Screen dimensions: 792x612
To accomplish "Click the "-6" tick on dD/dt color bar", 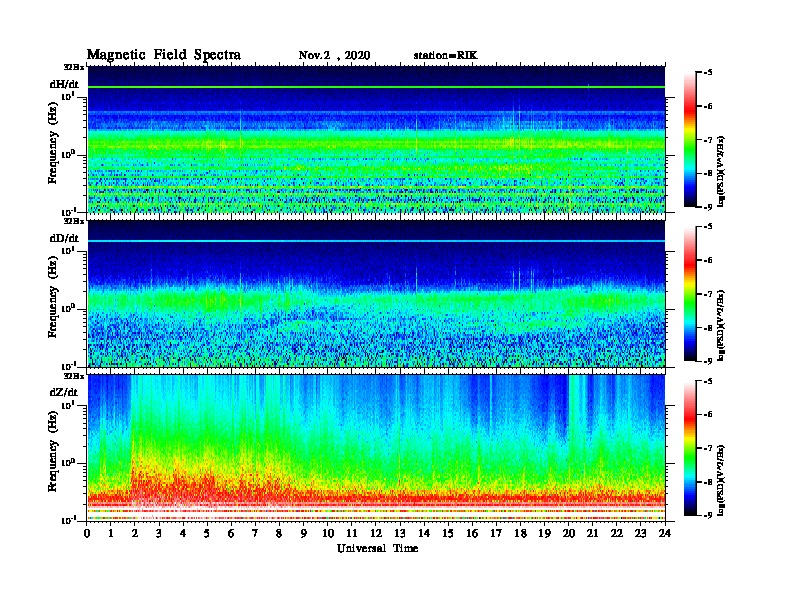I will point(708,261).
